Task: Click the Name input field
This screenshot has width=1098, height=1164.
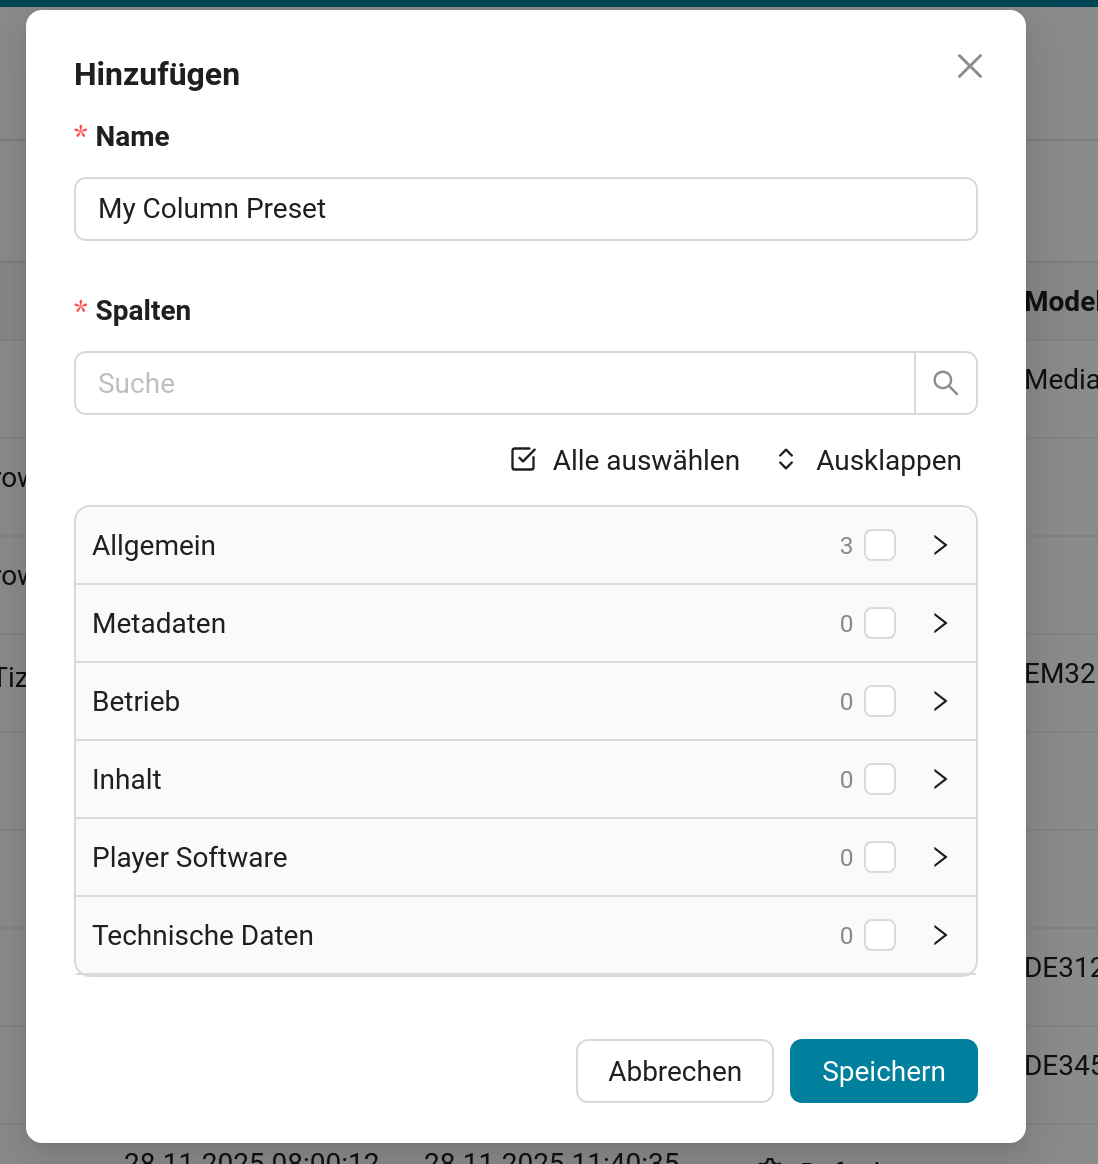Action: coord(525,209)
